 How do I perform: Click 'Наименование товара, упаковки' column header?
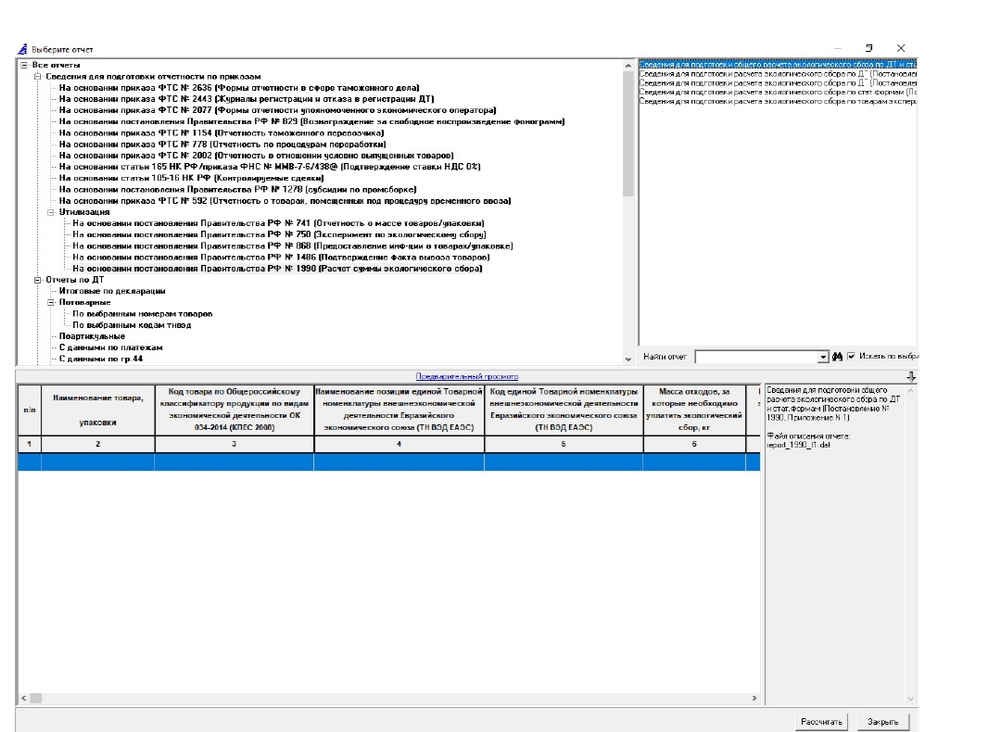[x=98, y=410]
